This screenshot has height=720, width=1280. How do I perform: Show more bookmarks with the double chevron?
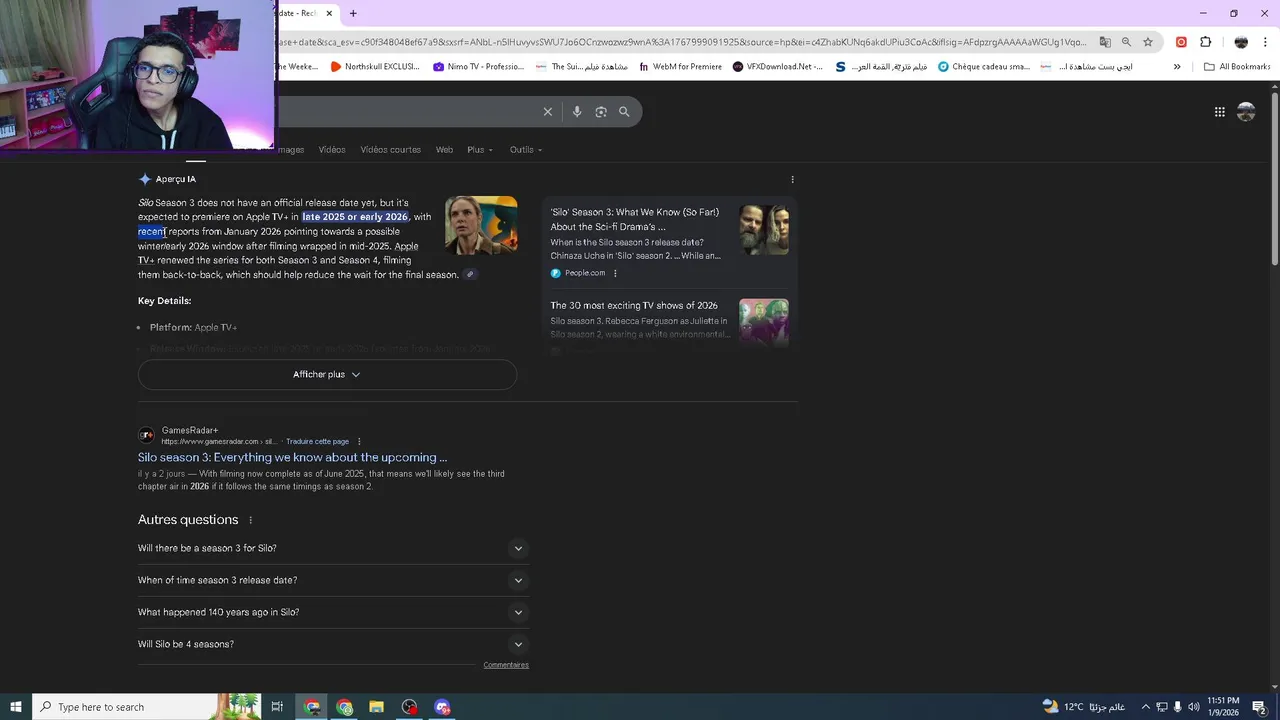click(1177, 67)
